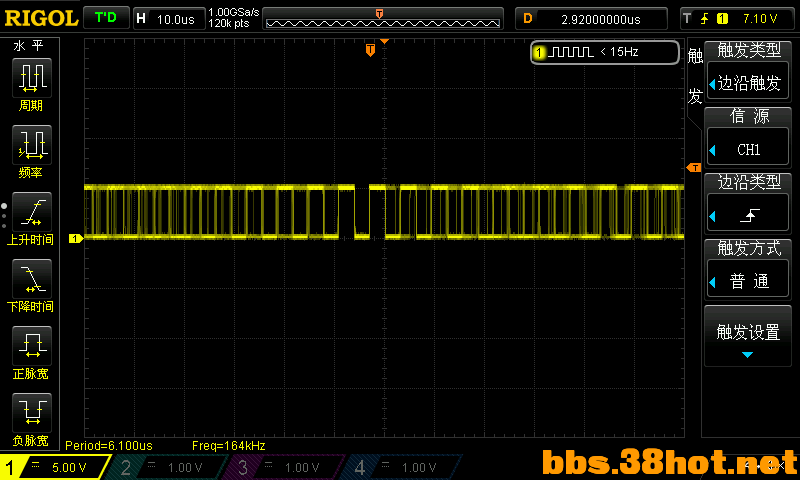Click the trigger level 7.10 V readout
Image resolution: width=800 pixels, height=480 pixels.
[760, 19]
